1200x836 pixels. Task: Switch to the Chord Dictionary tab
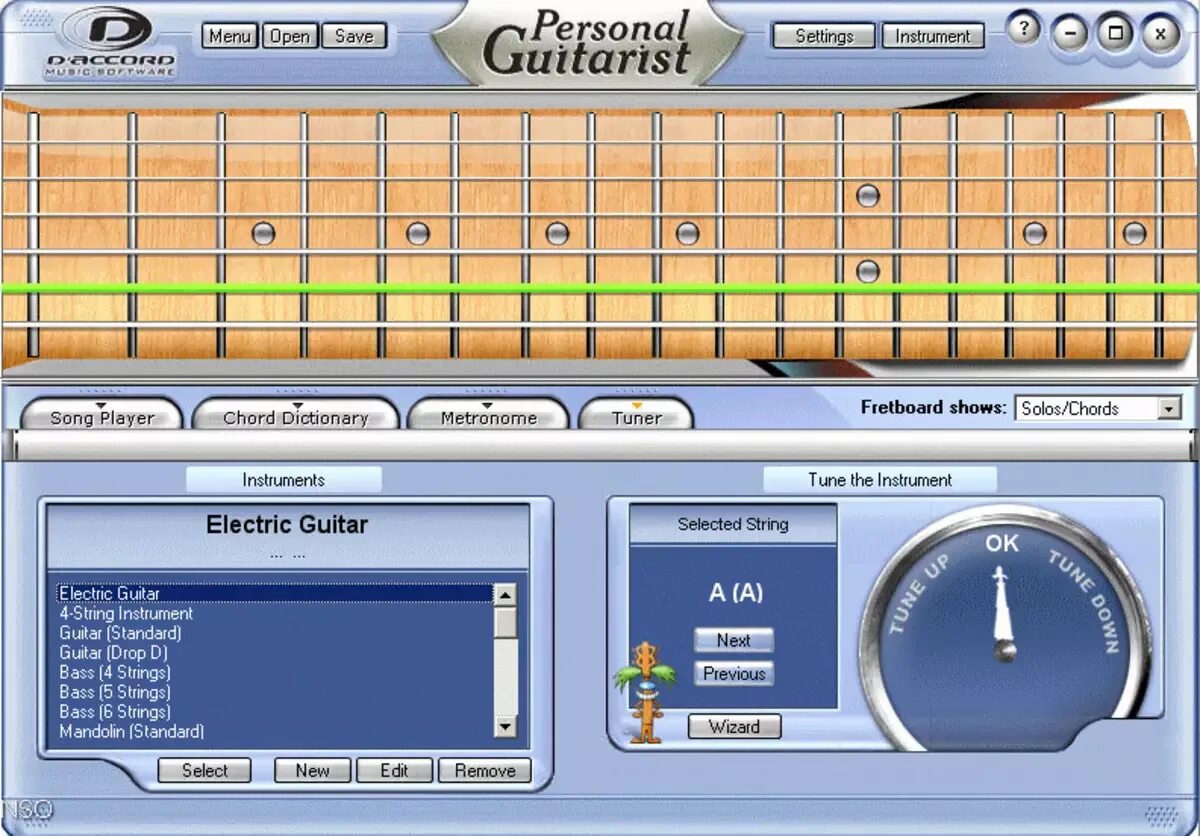[296, 416]
